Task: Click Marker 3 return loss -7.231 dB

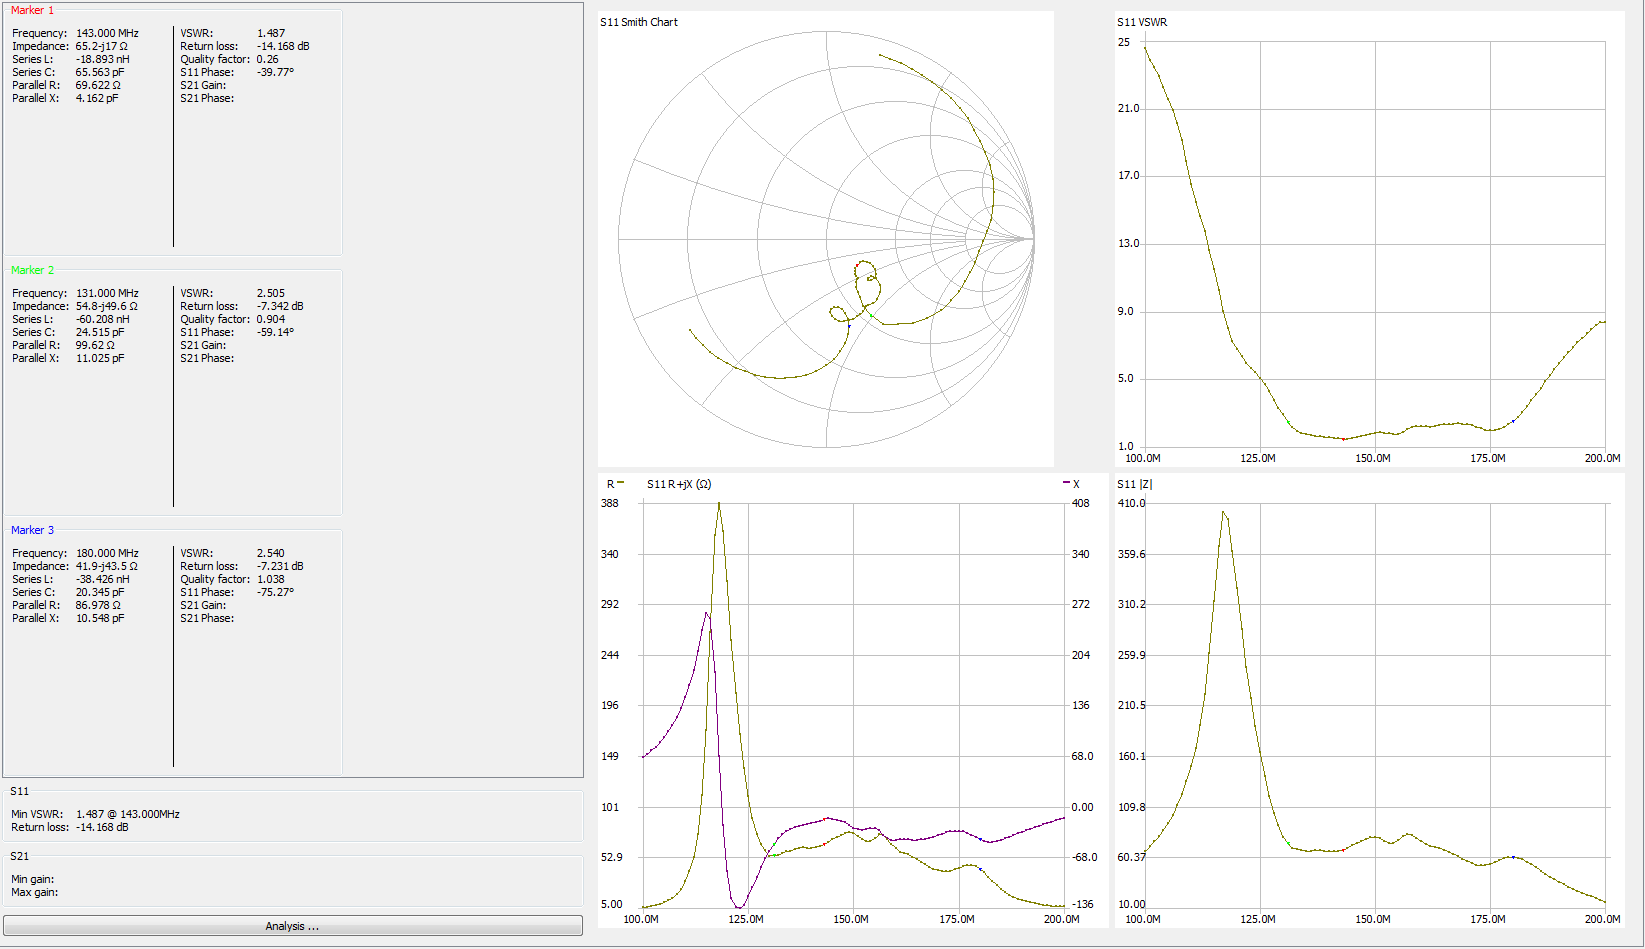Action: click(280, 566)
